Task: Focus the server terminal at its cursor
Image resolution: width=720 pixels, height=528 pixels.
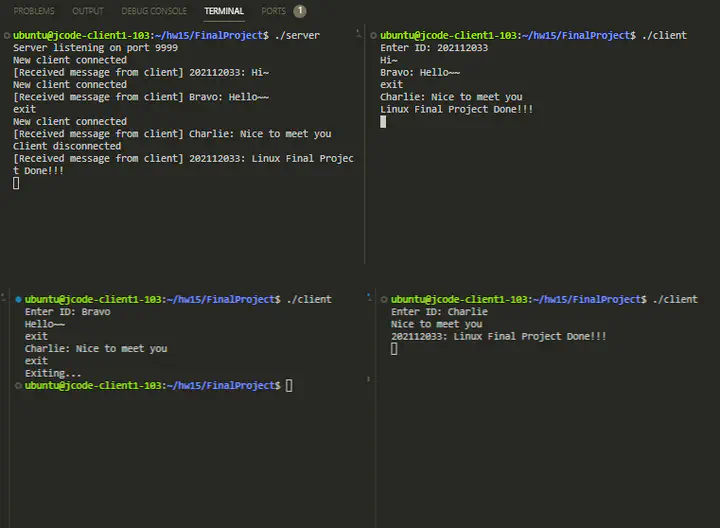Action: (x=16, y=183)
